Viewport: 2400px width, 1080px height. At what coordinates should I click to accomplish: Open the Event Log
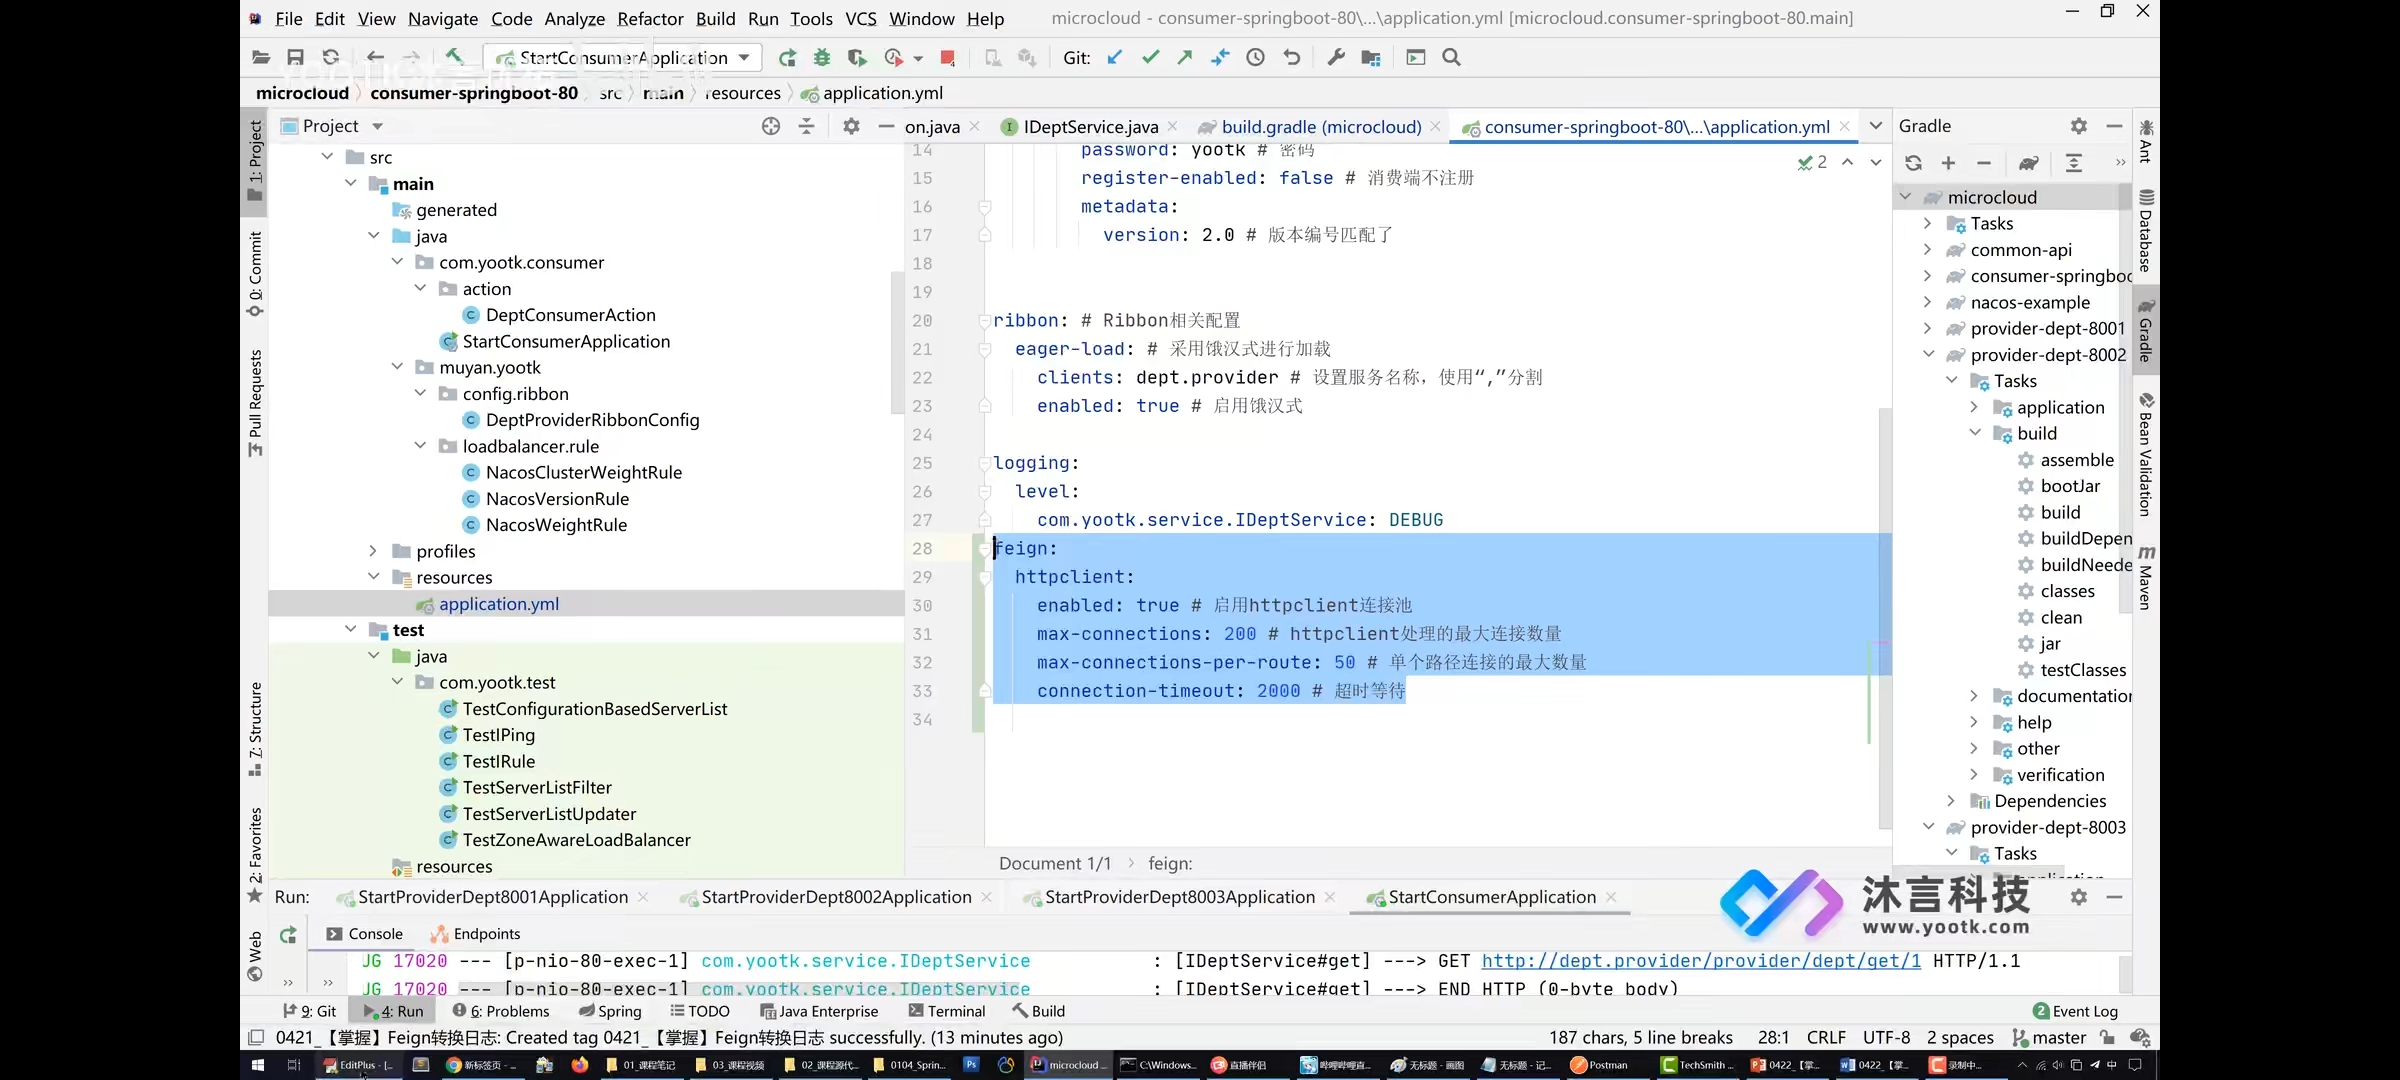click(2076, 1011)
